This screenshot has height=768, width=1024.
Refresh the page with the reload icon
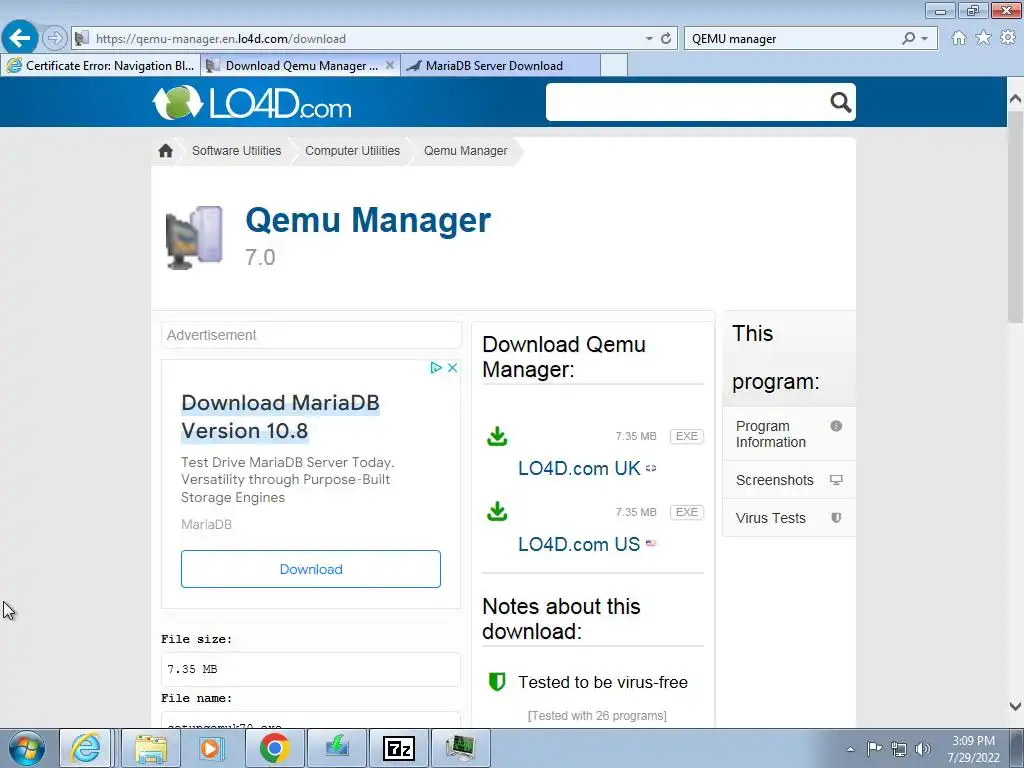point(665,39)
